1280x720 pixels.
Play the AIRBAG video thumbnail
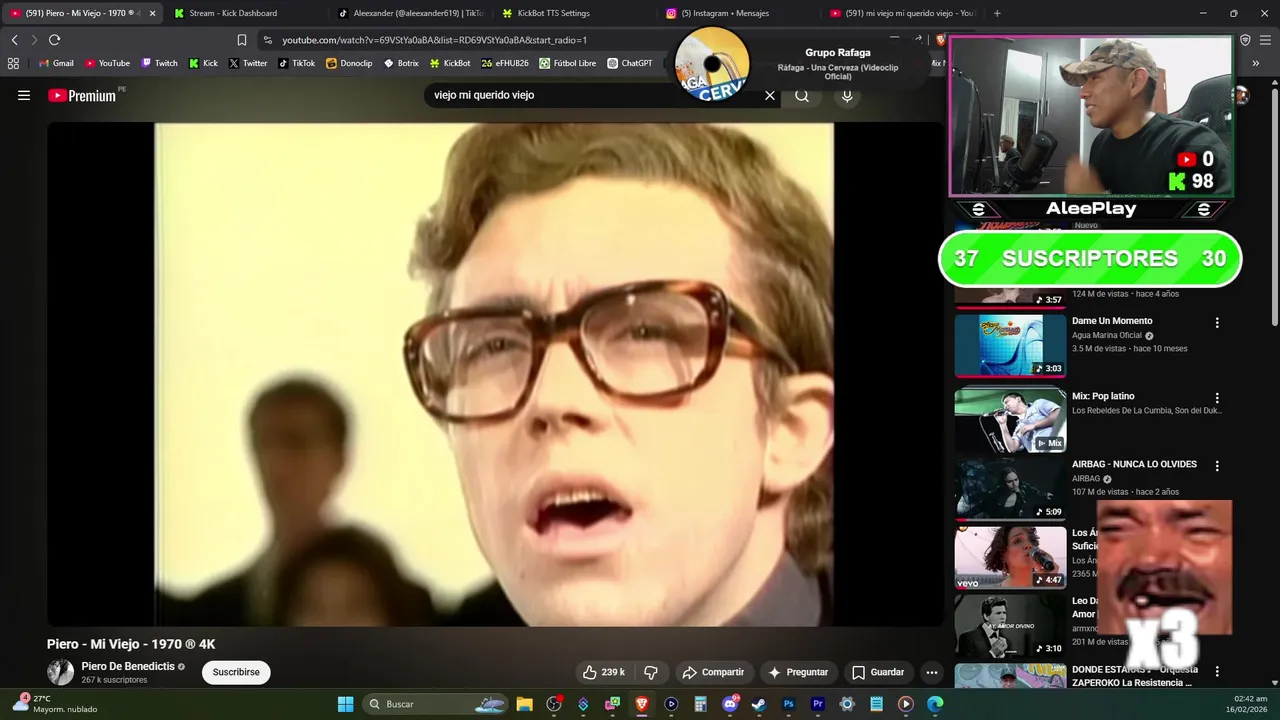(x=1010, y=489)
